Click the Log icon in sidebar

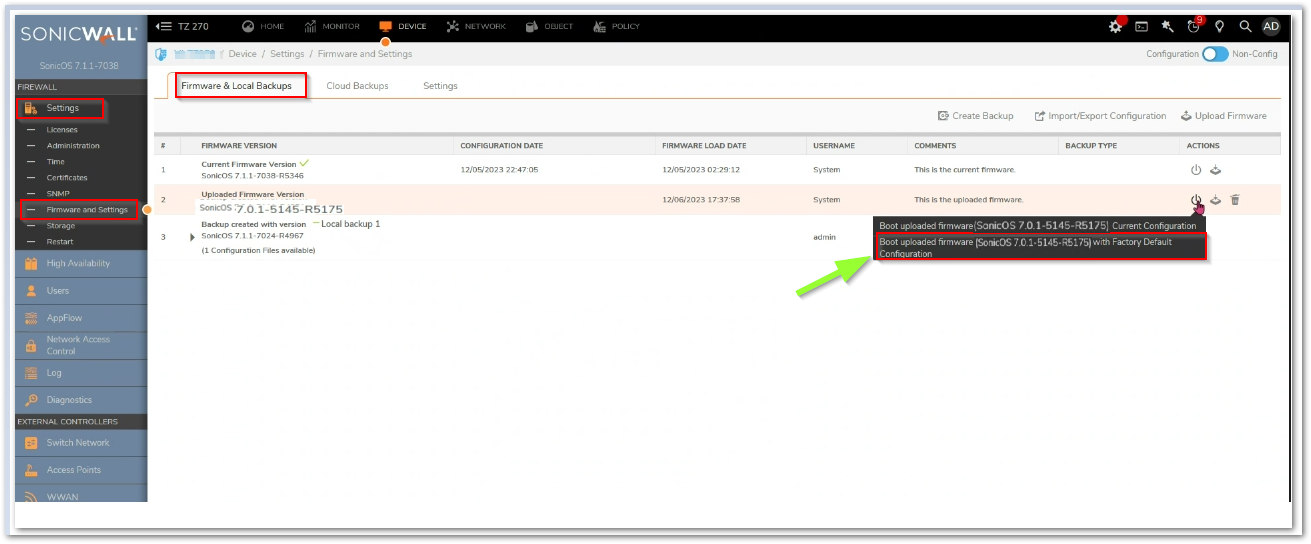tap(31, 373)
